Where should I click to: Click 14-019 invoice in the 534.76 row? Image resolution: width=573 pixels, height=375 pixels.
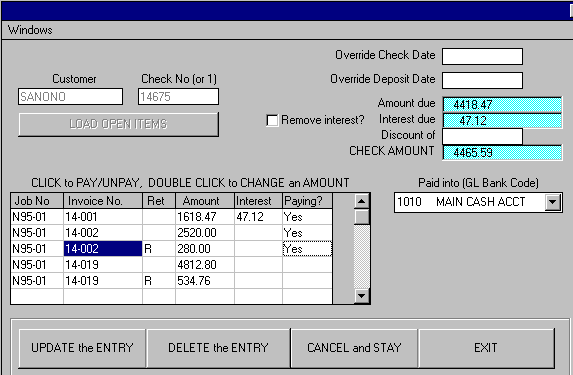(x=103, y=281)
